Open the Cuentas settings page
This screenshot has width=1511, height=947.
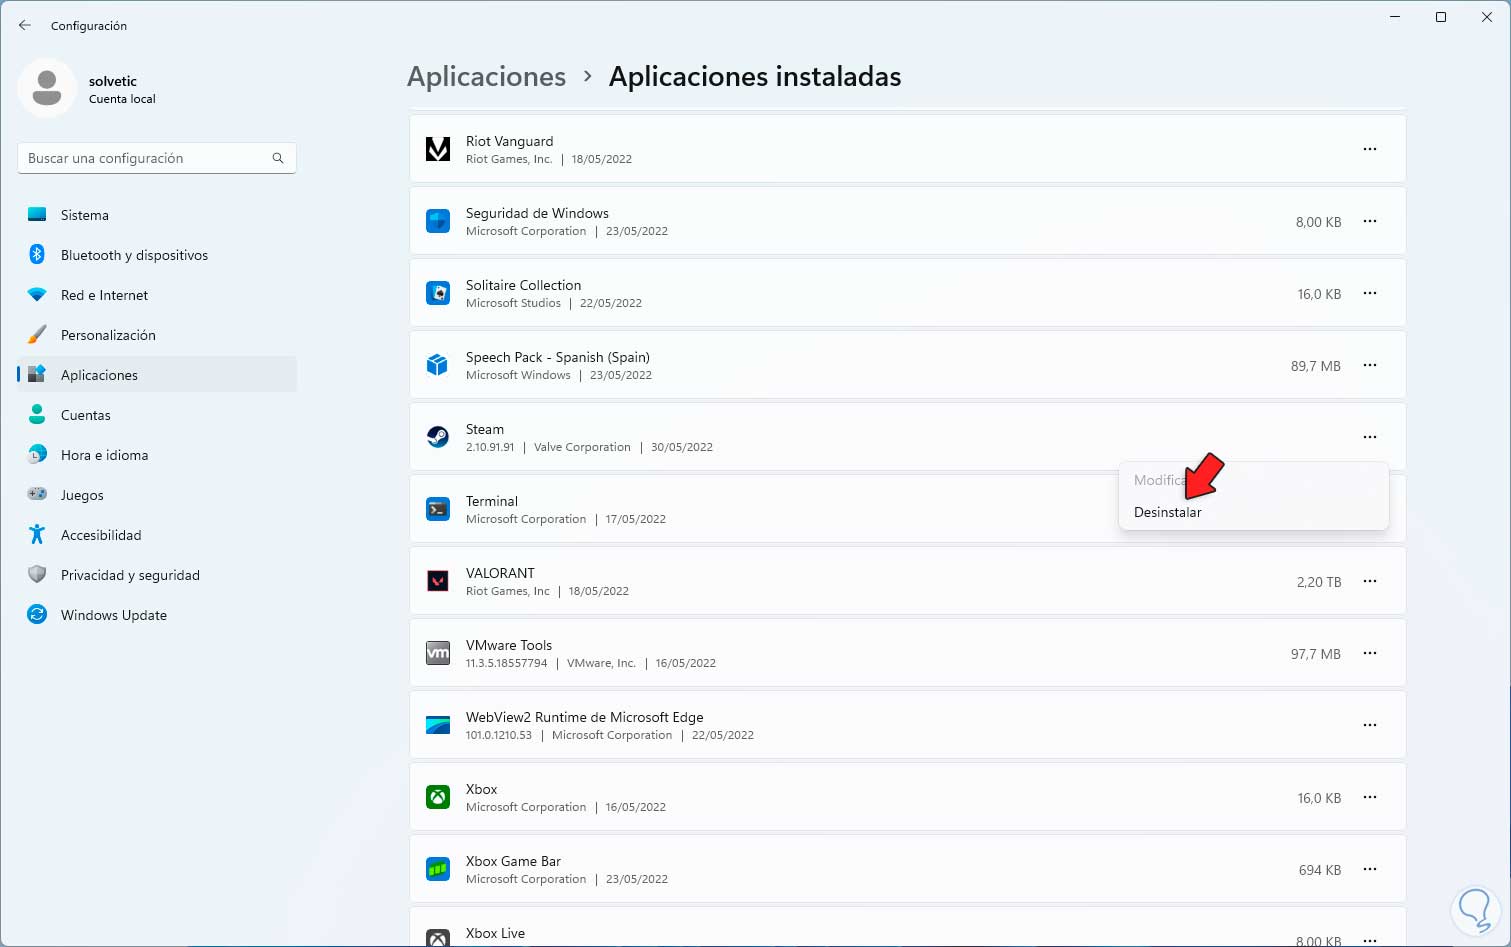[x=157, y=415]
